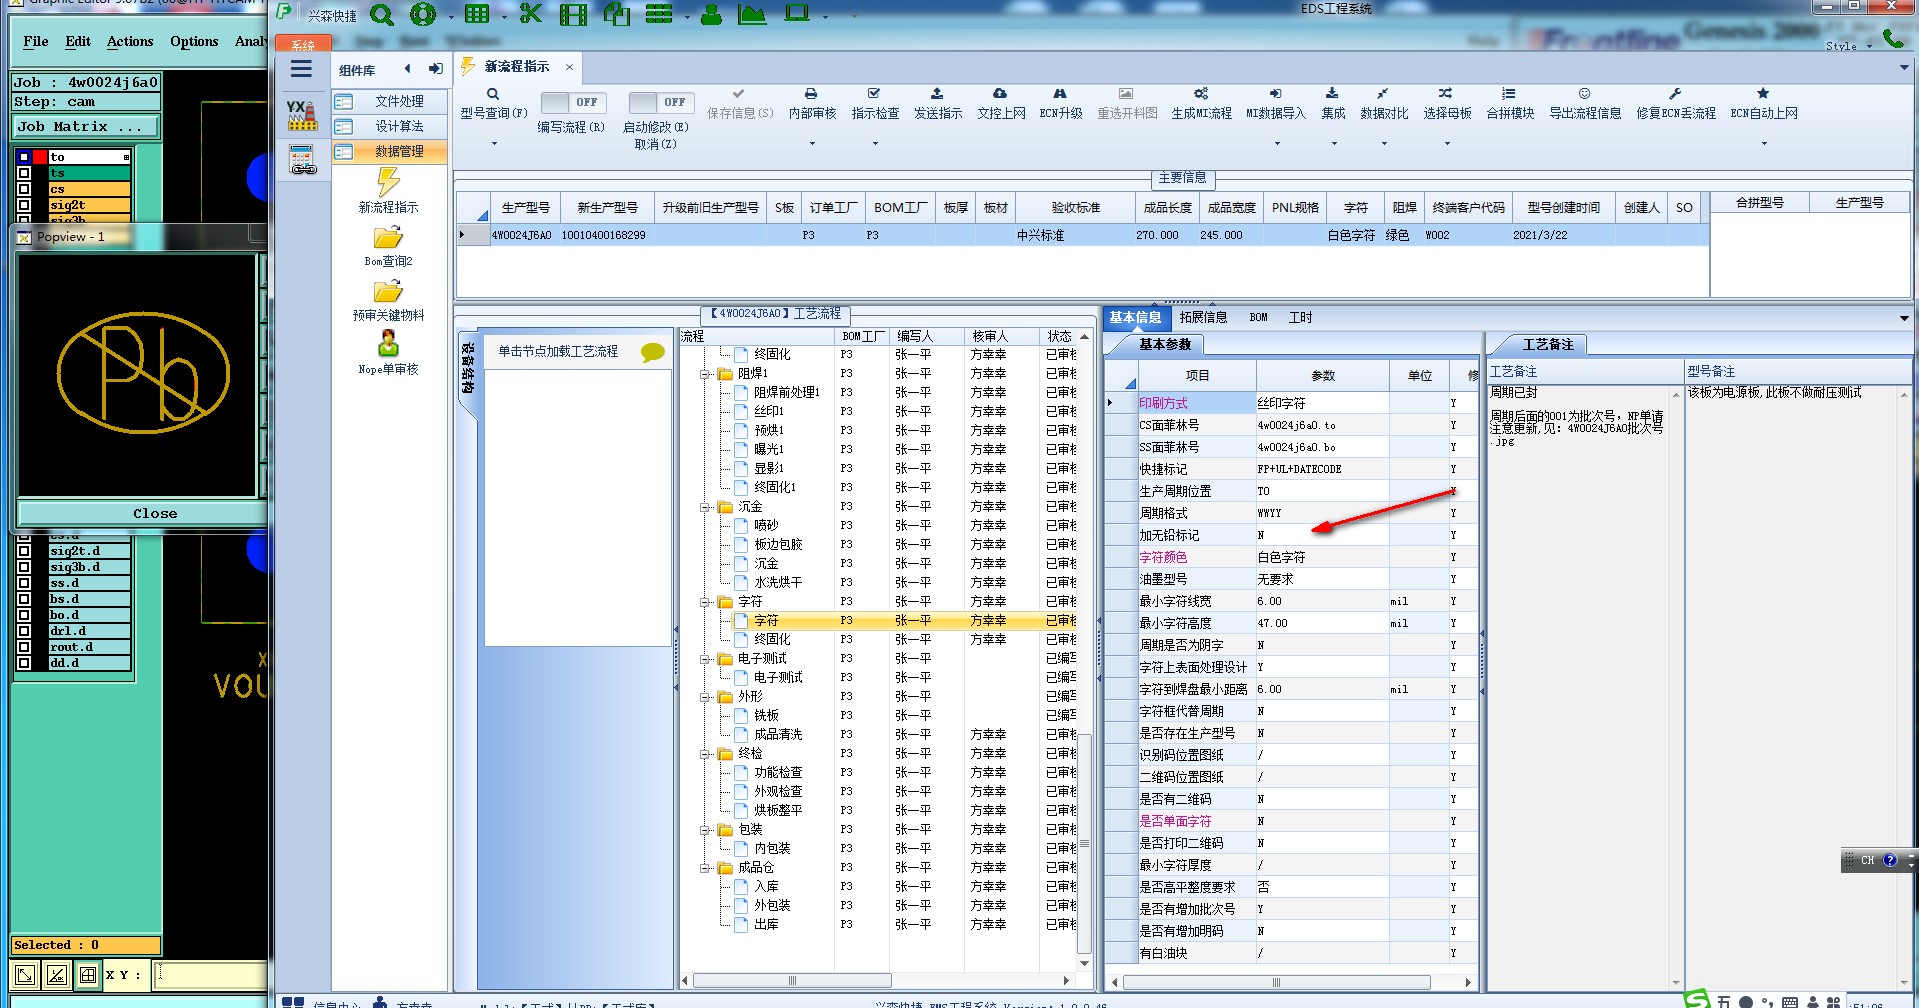Click the green grid table icon
This screenshot has height=1008, width=1919.
[x=477, y=14]
